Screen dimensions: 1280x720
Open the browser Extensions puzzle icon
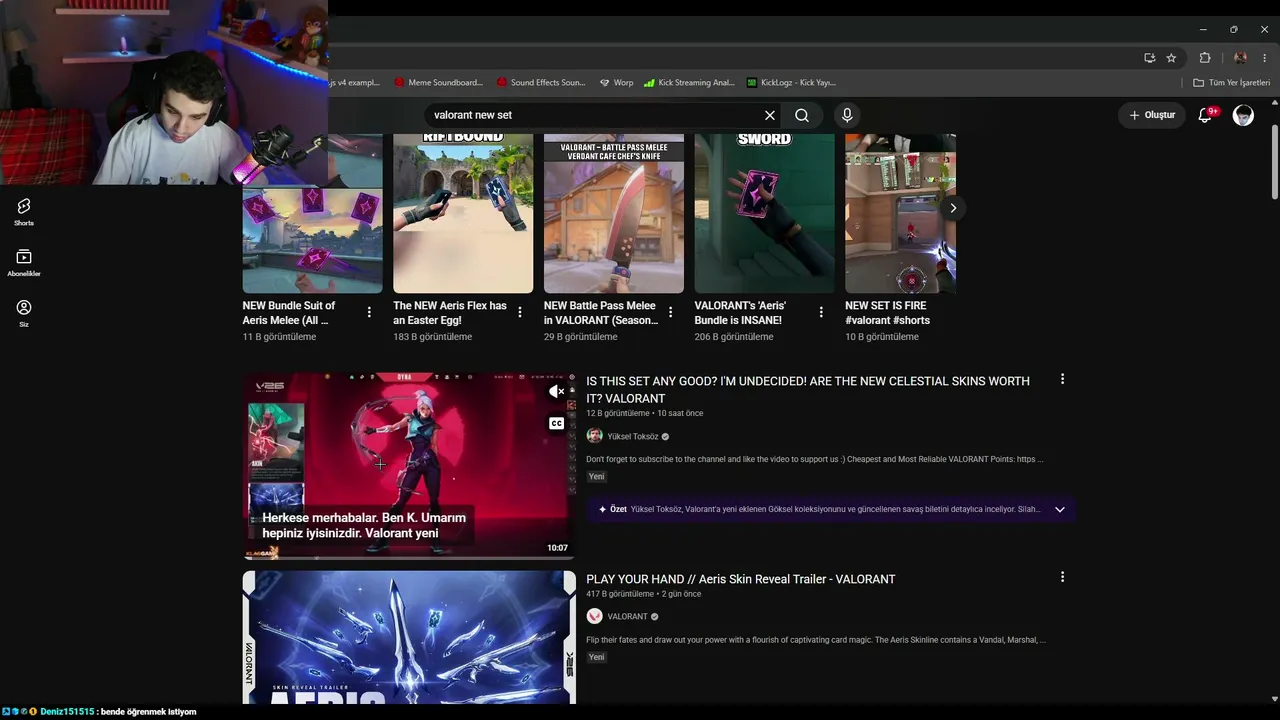coord(1205,58)
